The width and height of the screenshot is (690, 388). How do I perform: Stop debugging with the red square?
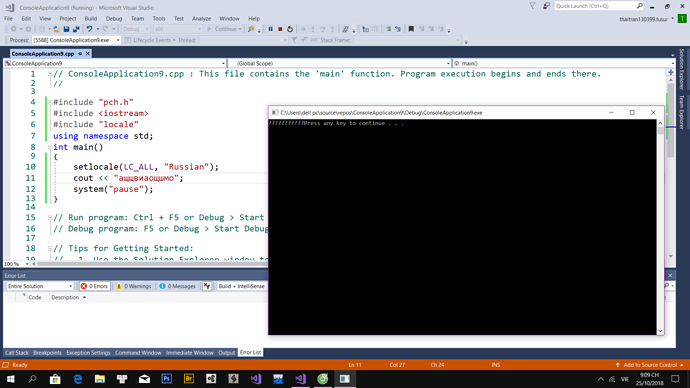[x=280, y=29]
